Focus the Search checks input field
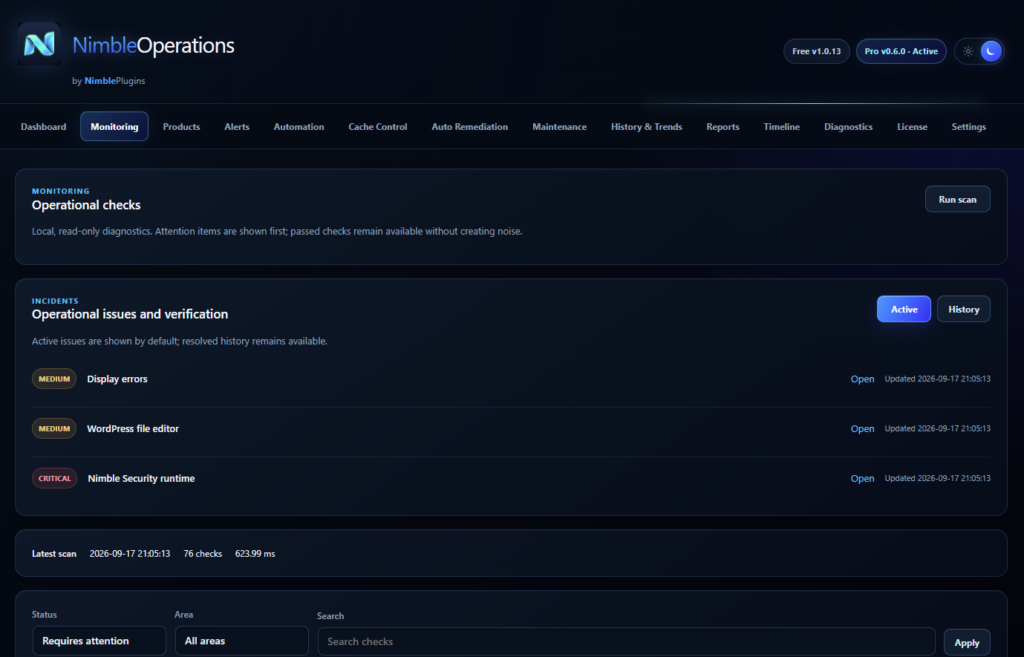This screenshot has height=657, width=1024. 626,641
